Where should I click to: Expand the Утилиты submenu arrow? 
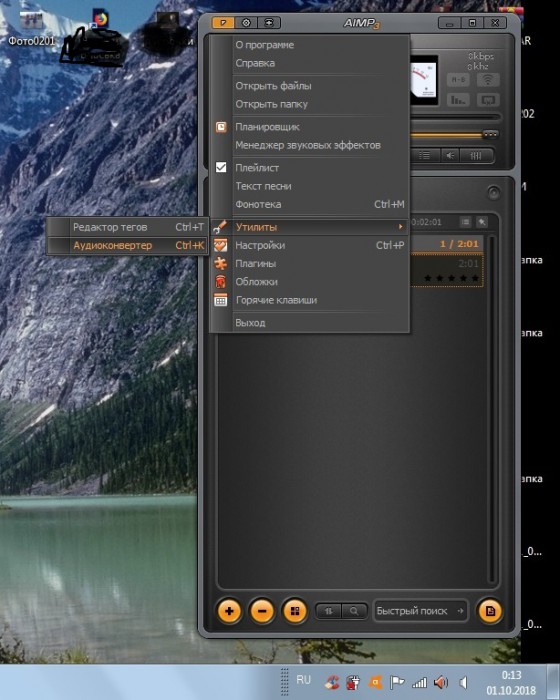click(x=401, y=227)
